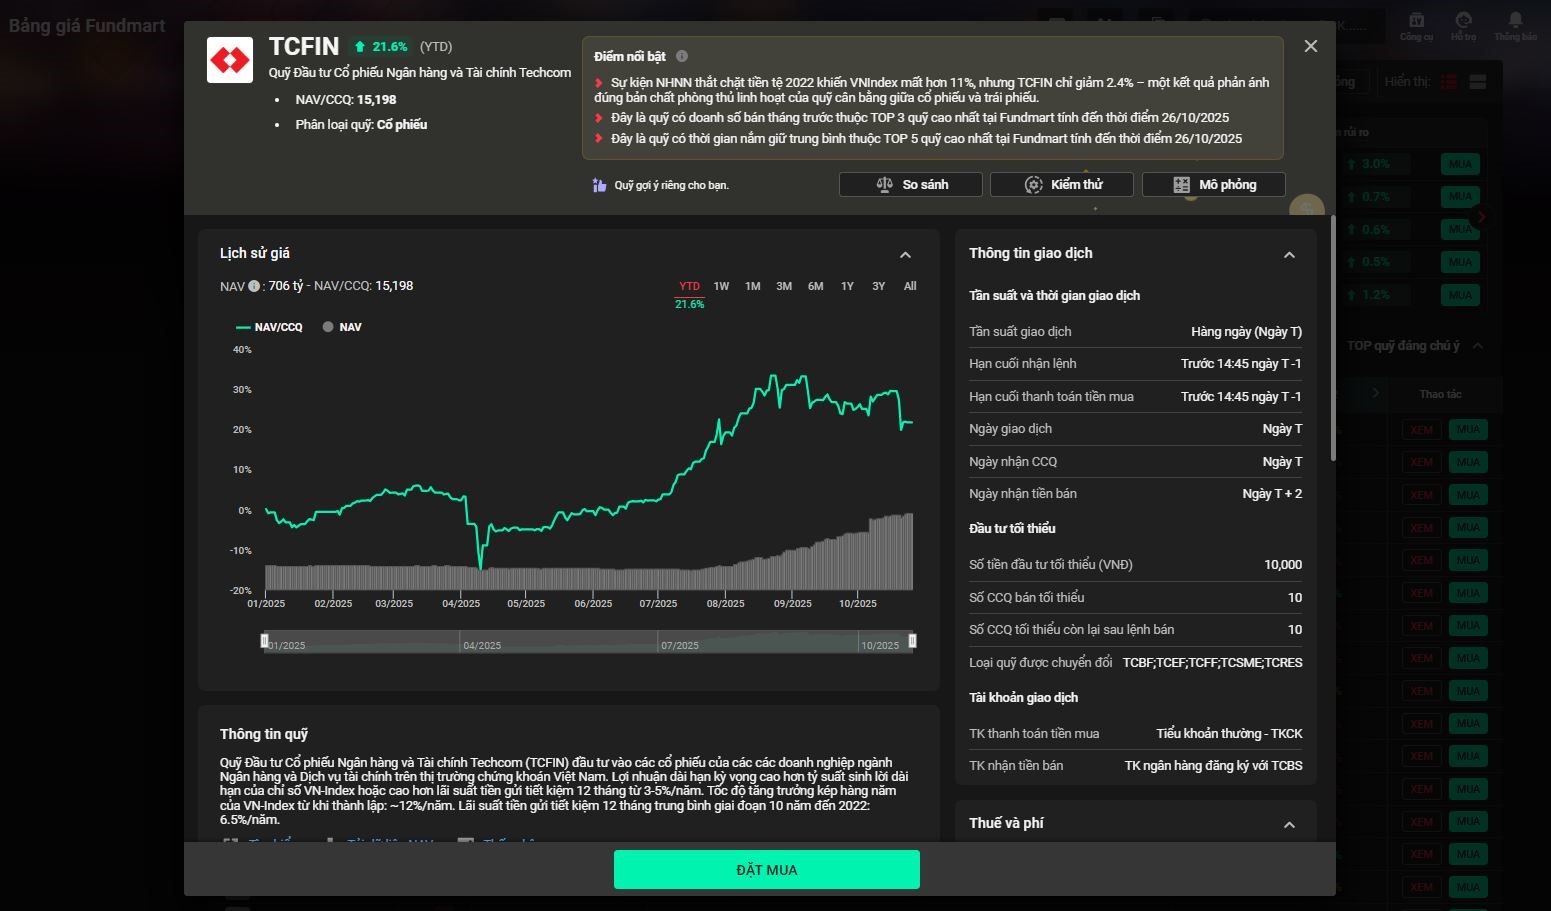Click the Mô phỏng simulation button

(1213, 185)
